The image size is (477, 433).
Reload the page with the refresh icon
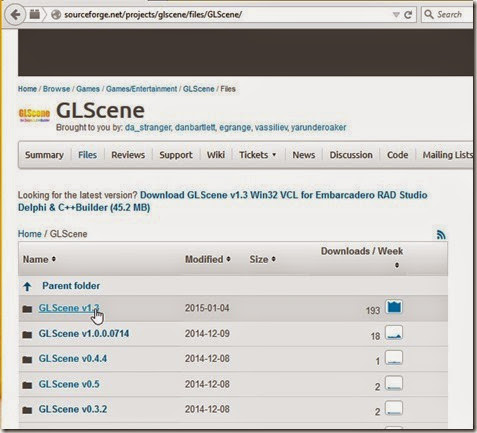[408, 15]
